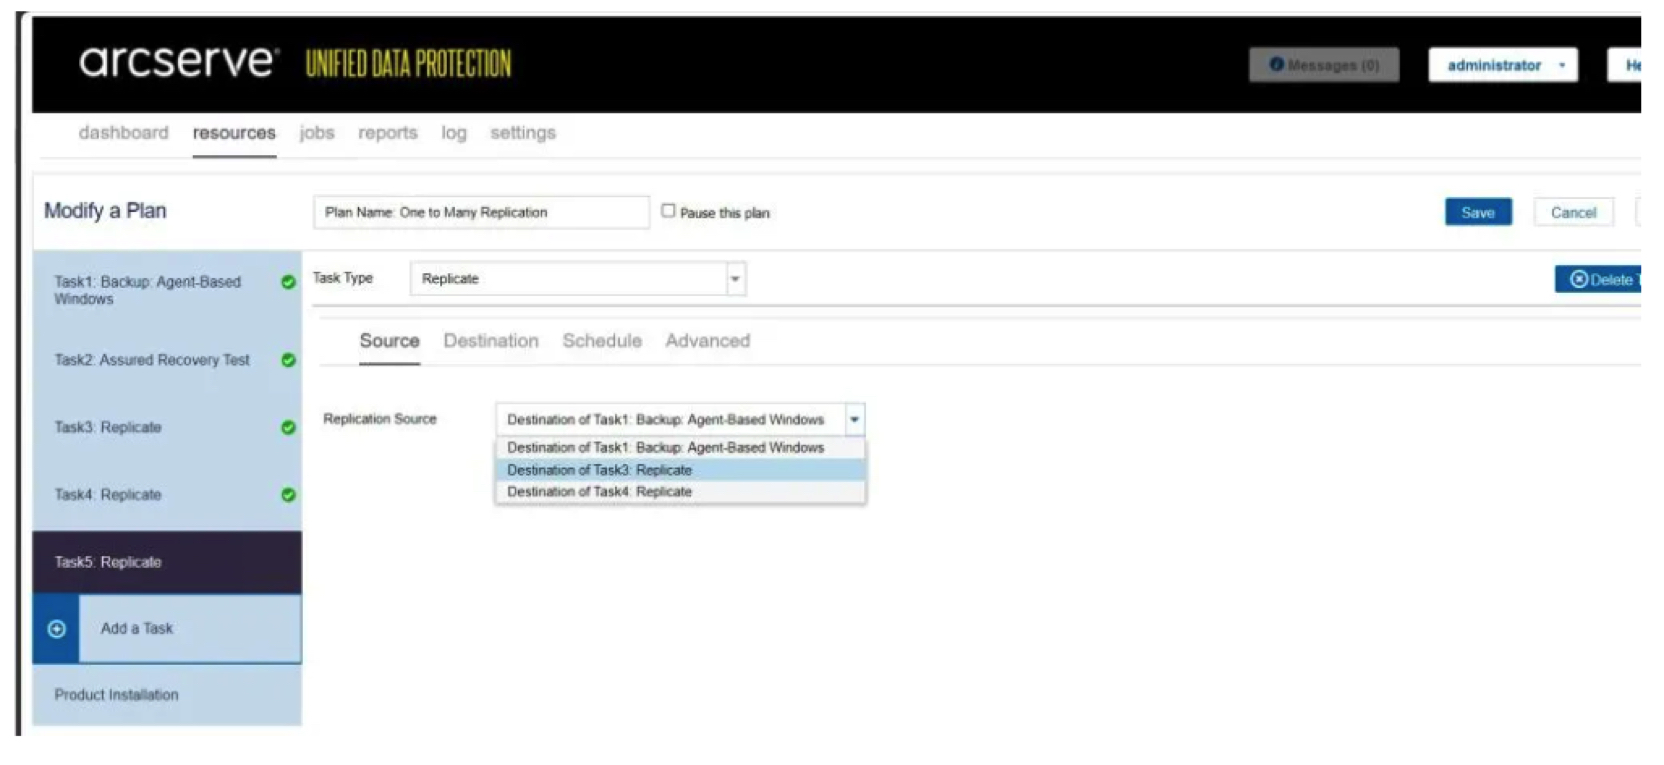Open the log tab
The image size is (1664, 765).
tap(454, 133)
